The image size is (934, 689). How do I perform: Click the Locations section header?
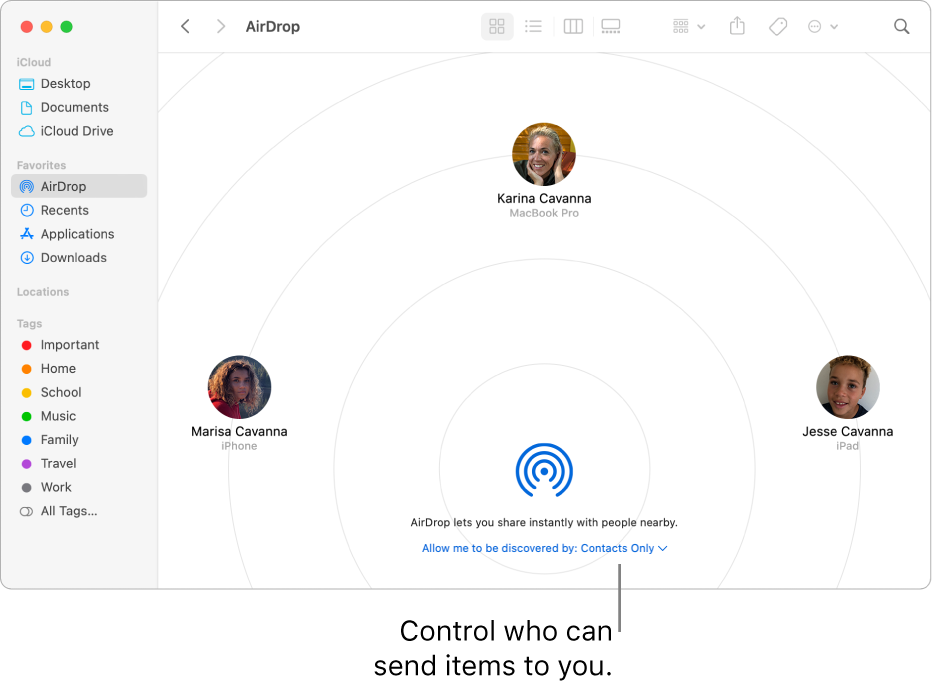43,292
